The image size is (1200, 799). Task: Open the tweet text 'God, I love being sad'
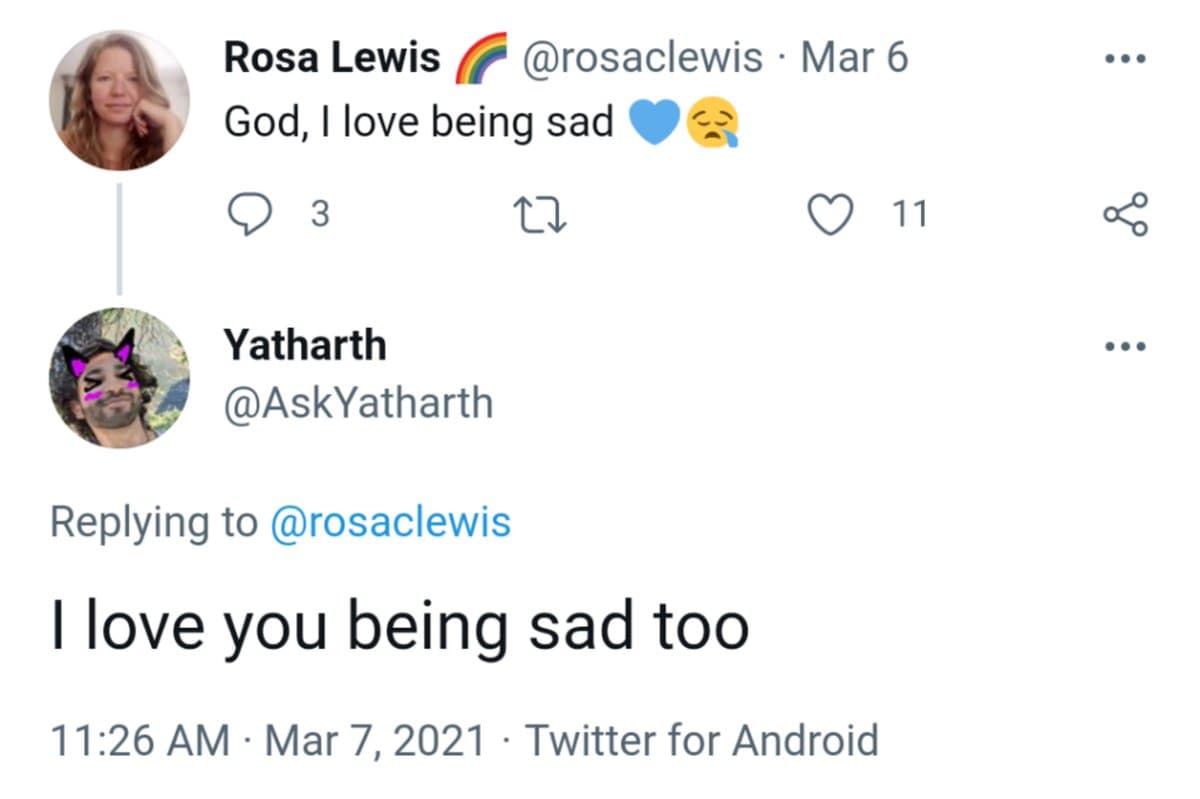pyautogui.click(x=418, y=122)
